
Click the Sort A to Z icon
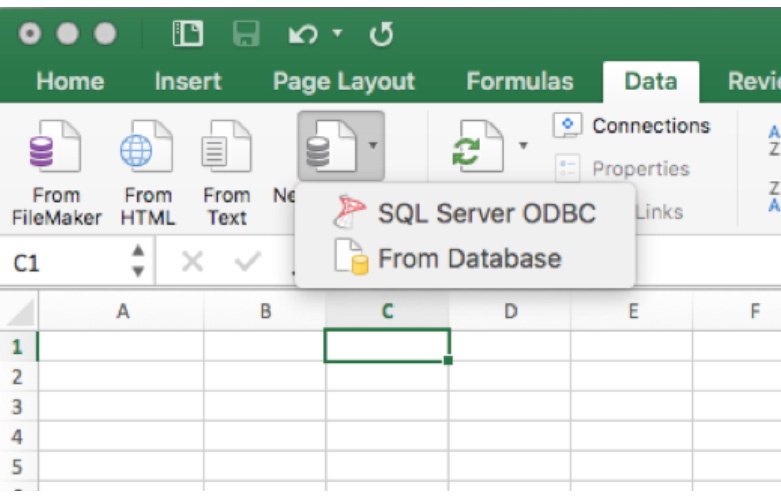(x=774, y=140)
